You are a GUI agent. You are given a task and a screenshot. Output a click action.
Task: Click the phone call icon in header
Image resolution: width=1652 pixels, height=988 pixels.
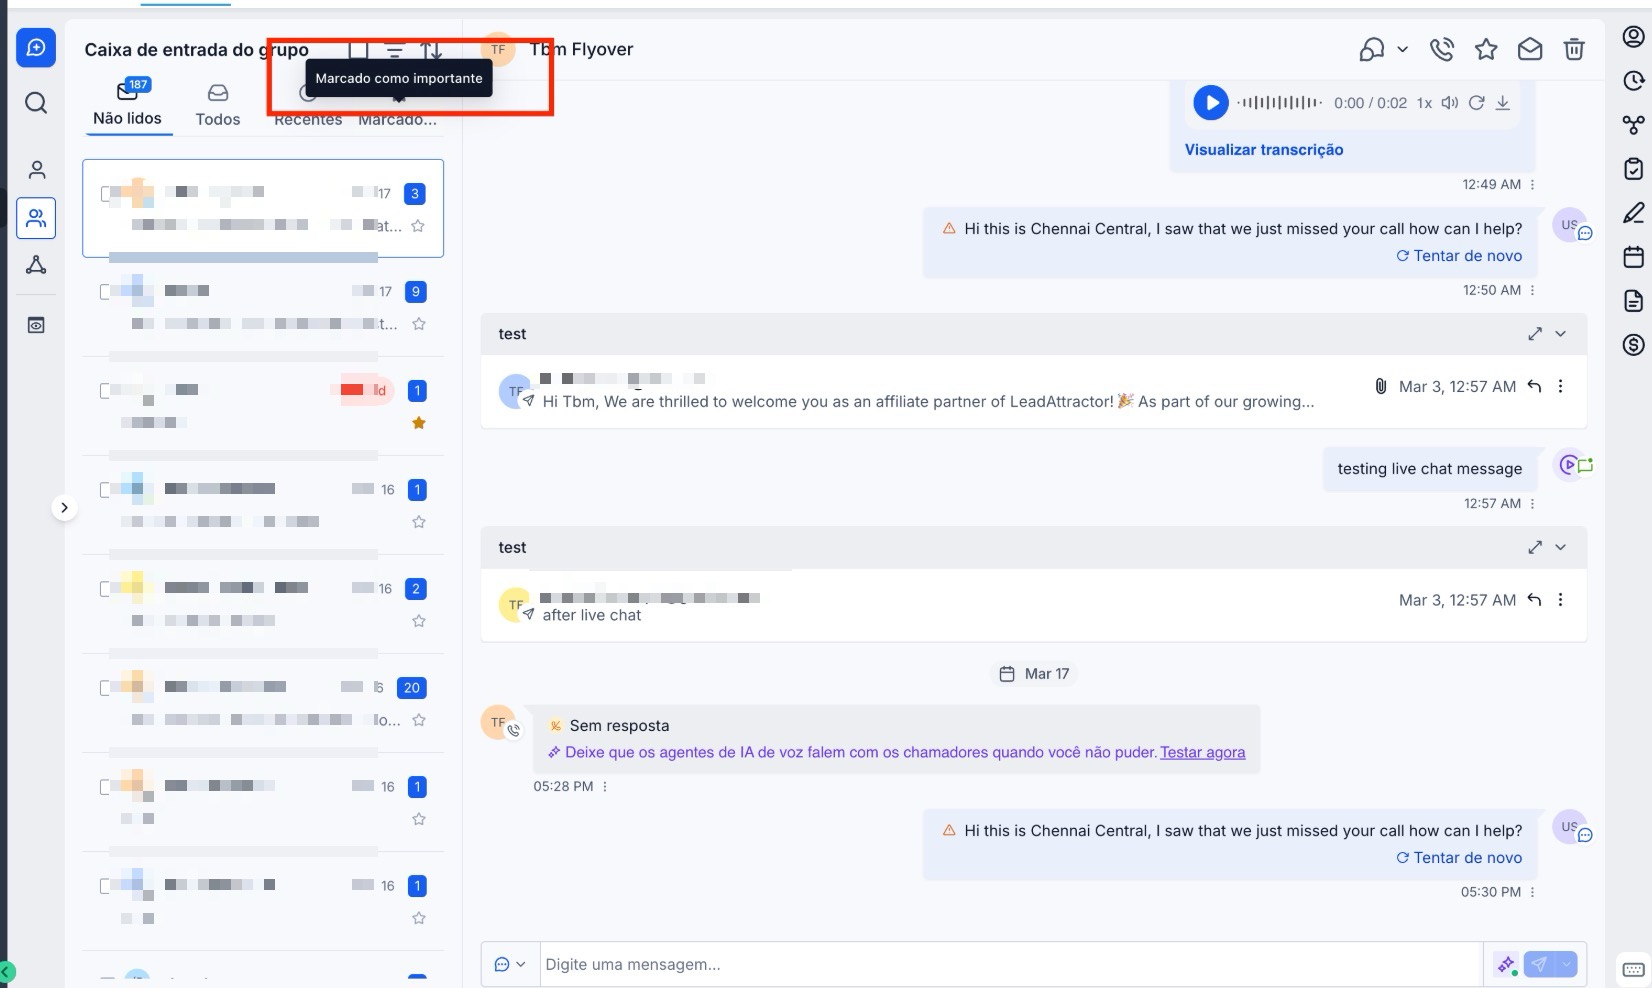[1441, 50]
